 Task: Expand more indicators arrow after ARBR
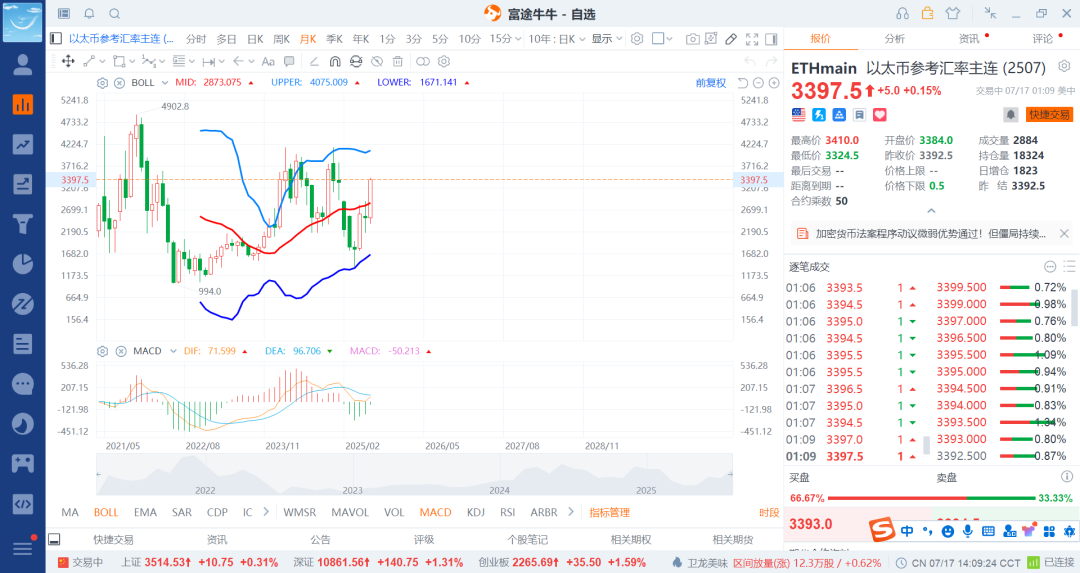571,512
